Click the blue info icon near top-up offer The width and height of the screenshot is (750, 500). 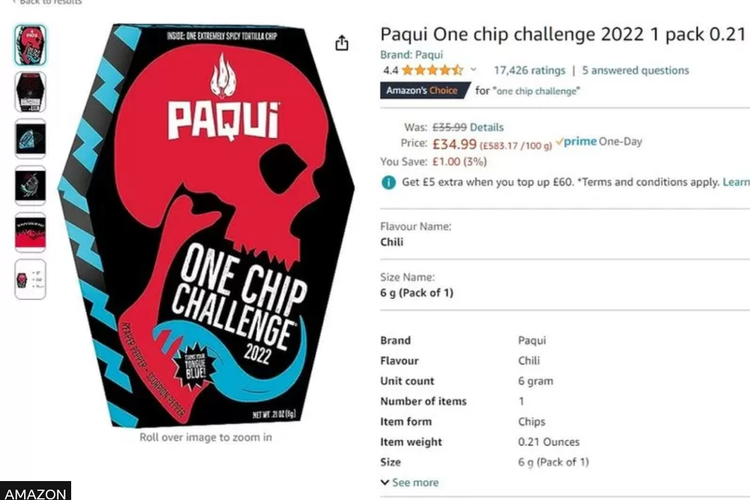coord(388,182)
